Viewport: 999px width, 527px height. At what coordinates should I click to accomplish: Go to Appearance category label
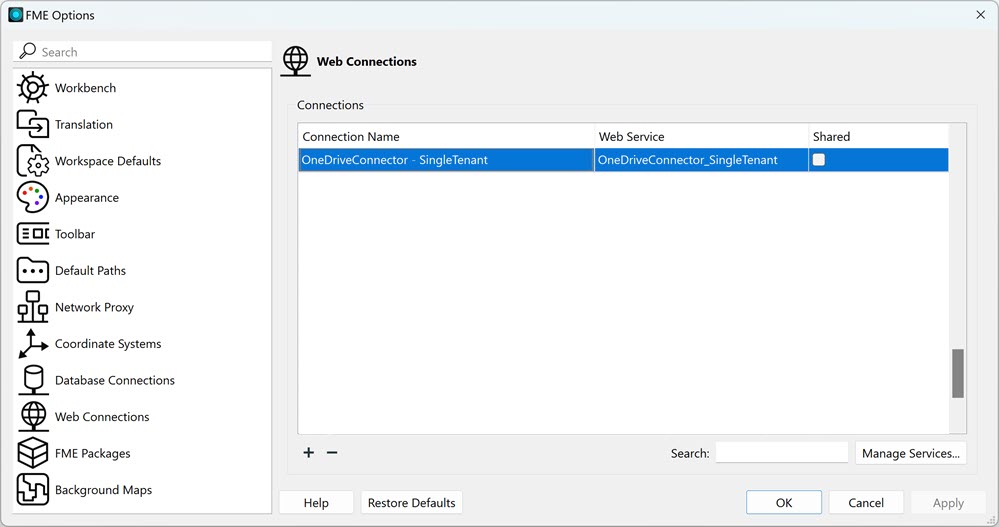pos(87,198)
